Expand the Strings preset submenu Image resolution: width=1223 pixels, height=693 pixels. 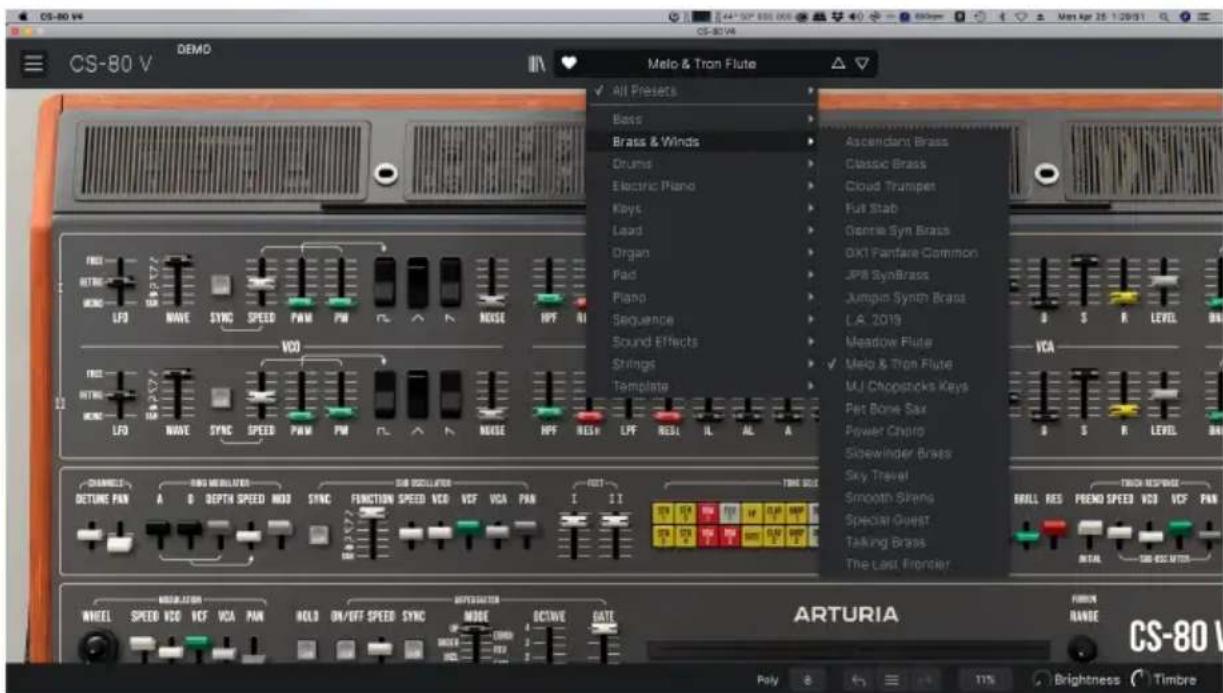click(x=703, y=364)
